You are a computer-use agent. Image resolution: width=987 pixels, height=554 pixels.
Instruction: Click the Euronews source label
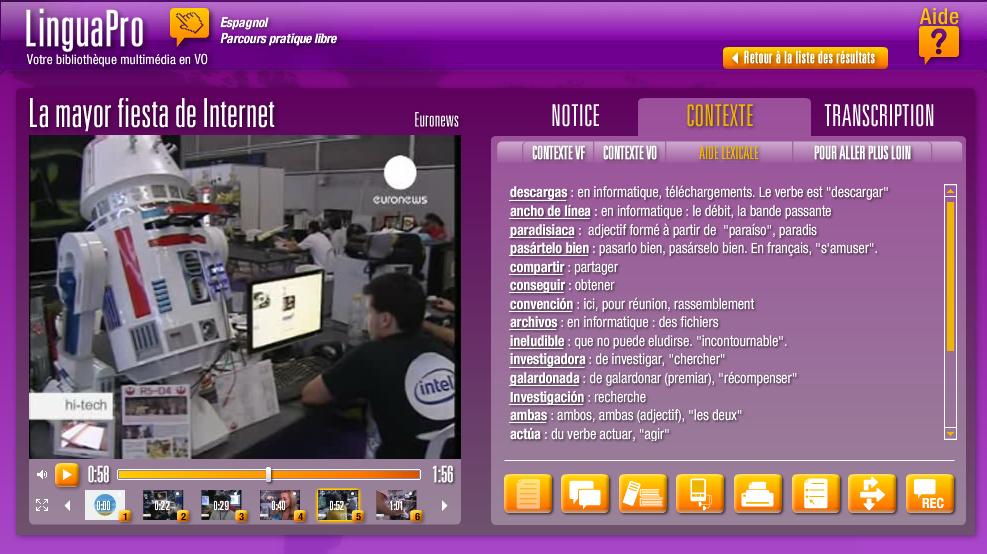(436, 120)
